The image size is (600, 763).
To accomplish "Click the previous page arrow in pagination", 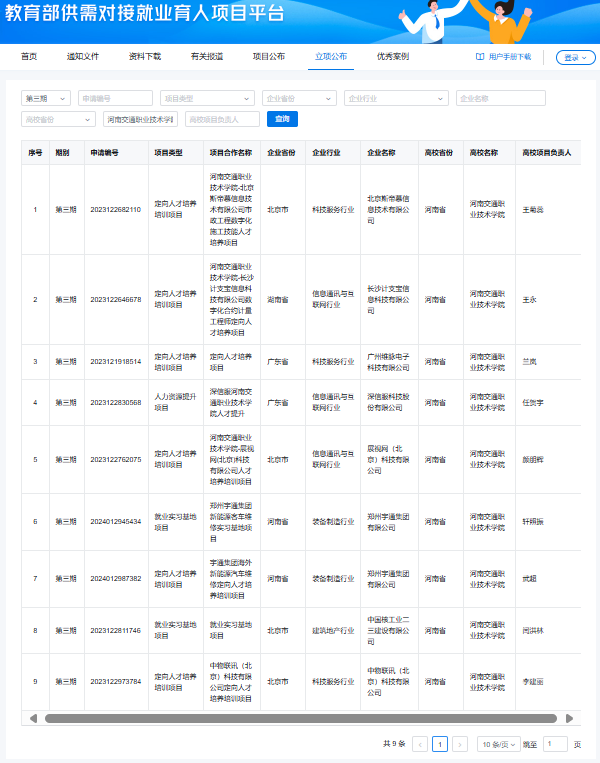I will [x=420, y=744].
